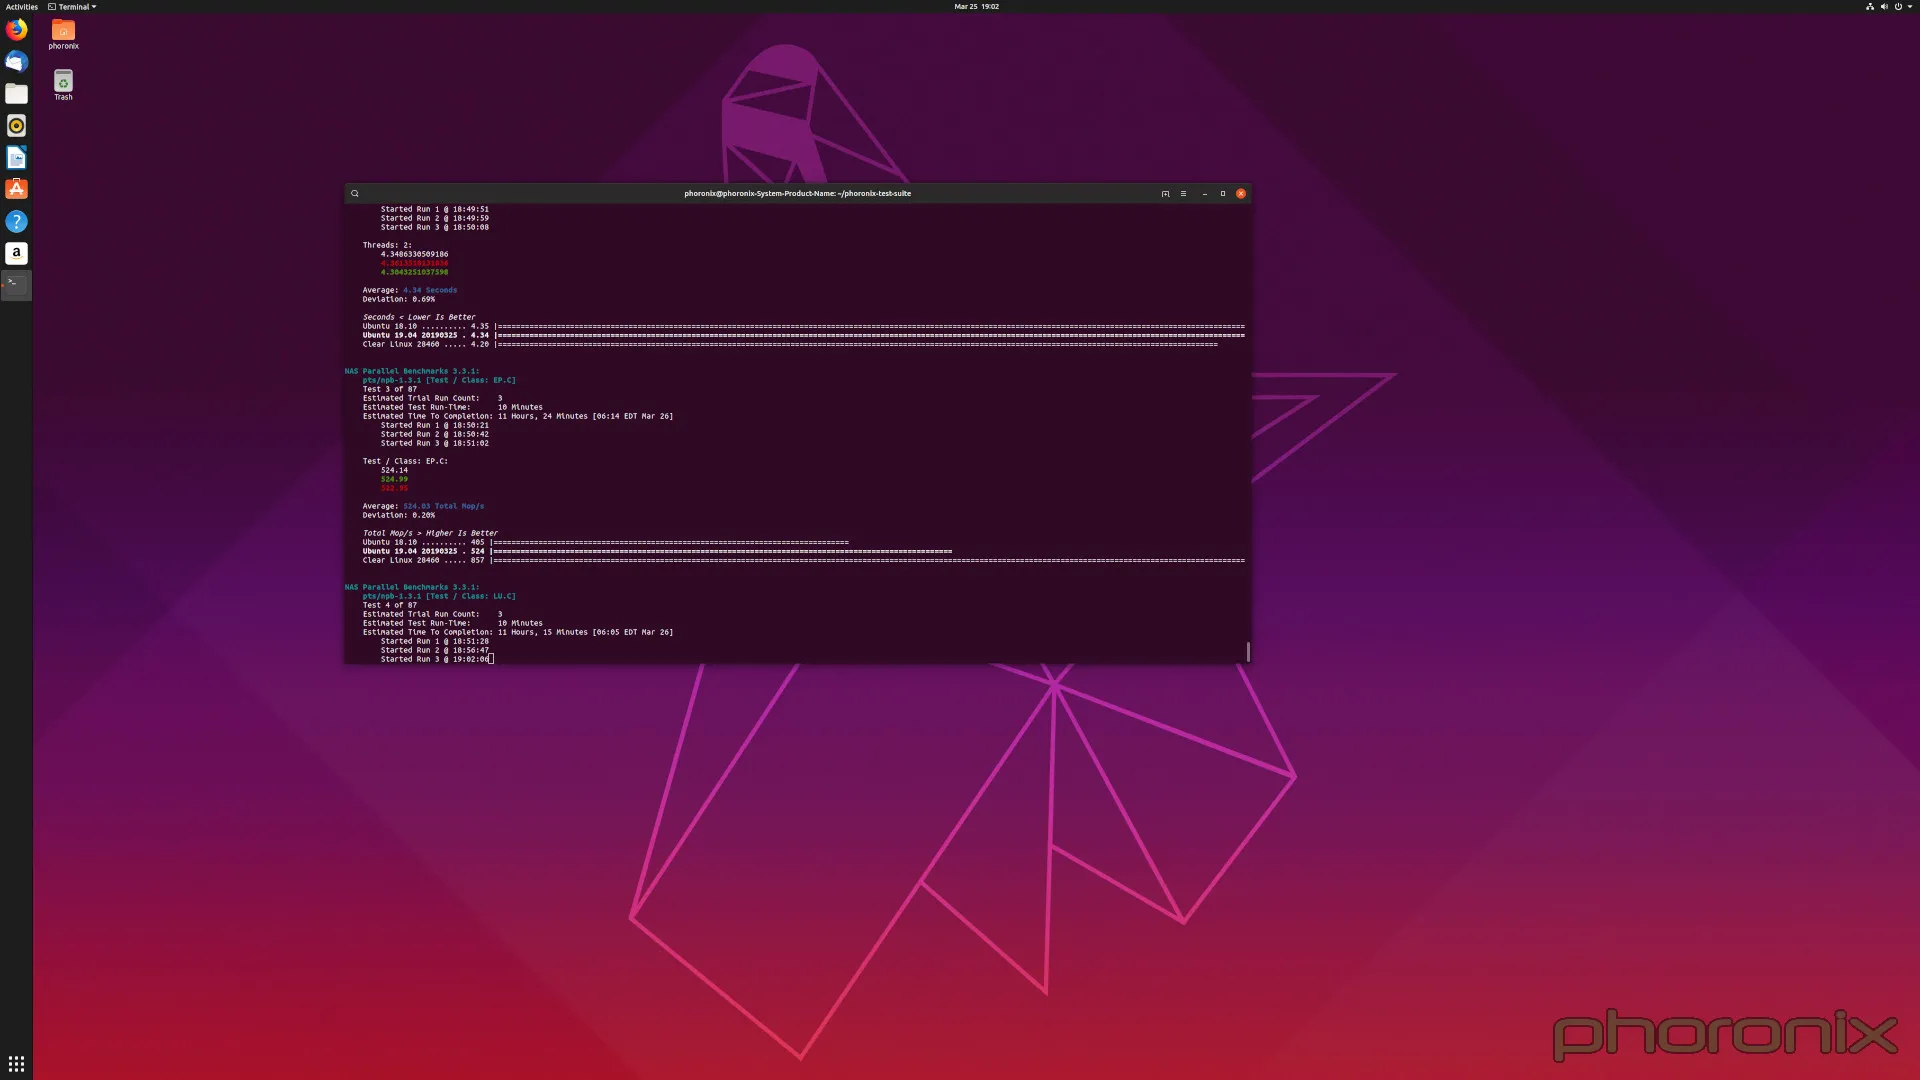Click the power icon in the top bar

pyautogui.click(x=1898, y=7)
